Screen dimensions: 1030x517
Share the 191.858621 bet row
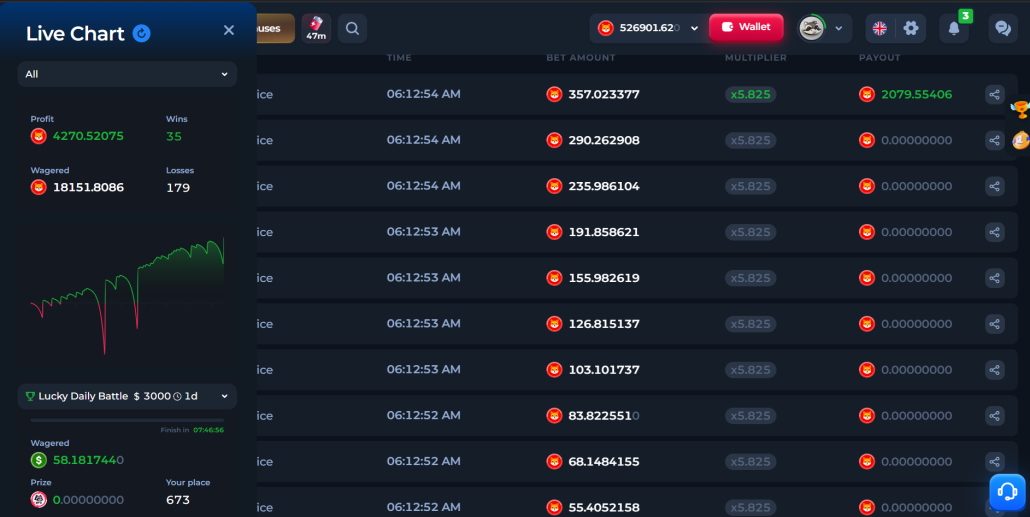click(995, 232)
